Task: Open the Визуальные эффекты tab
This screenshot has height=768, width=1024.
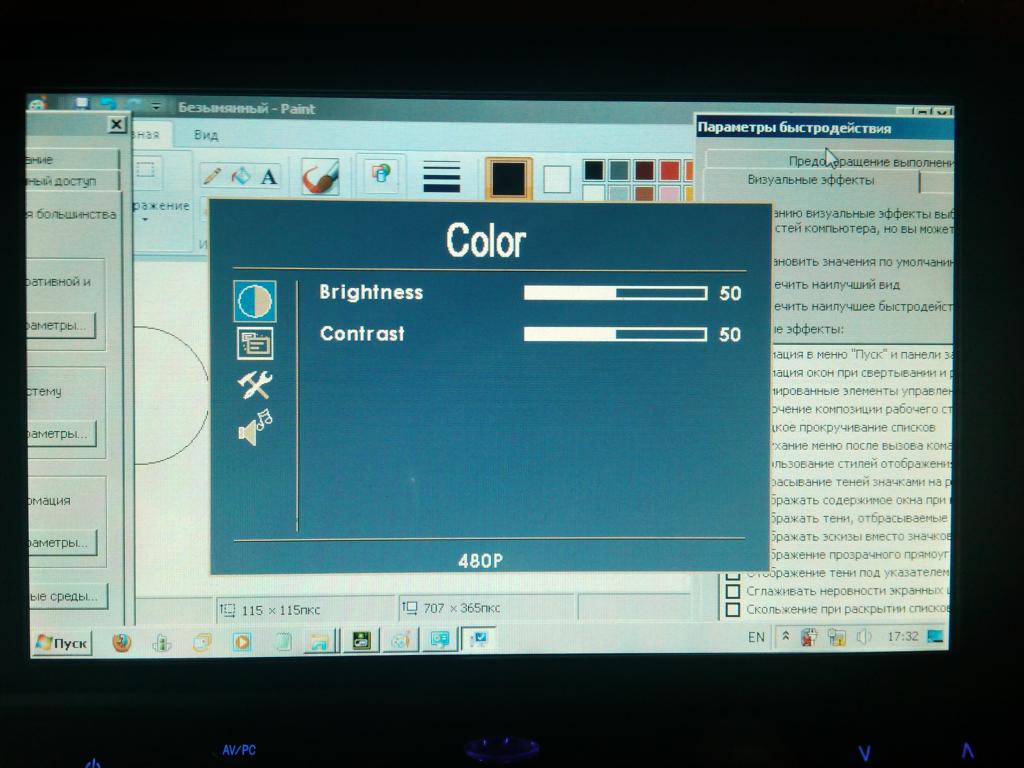Action: (x=810, y=180)
